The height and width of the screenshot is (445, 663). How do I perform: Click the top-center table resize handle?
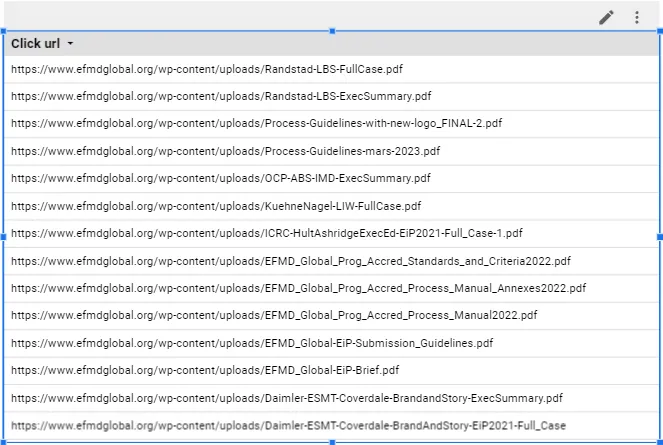(x=332, y=31)
